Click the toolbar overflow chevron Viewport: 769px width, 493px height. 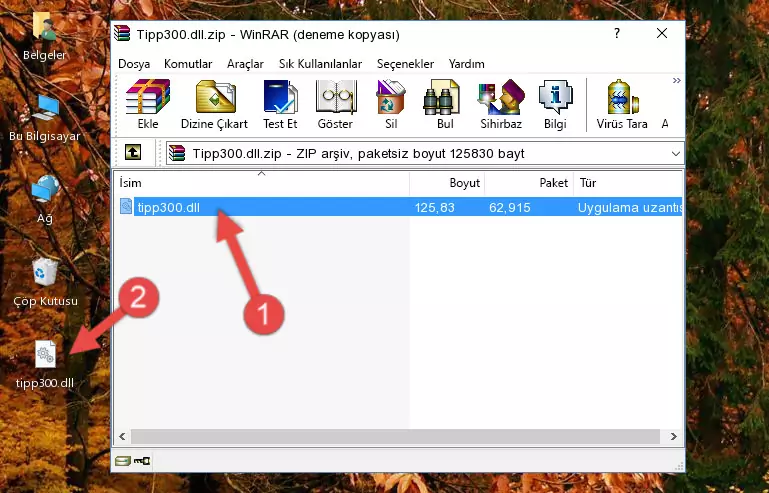pos(676,81)
